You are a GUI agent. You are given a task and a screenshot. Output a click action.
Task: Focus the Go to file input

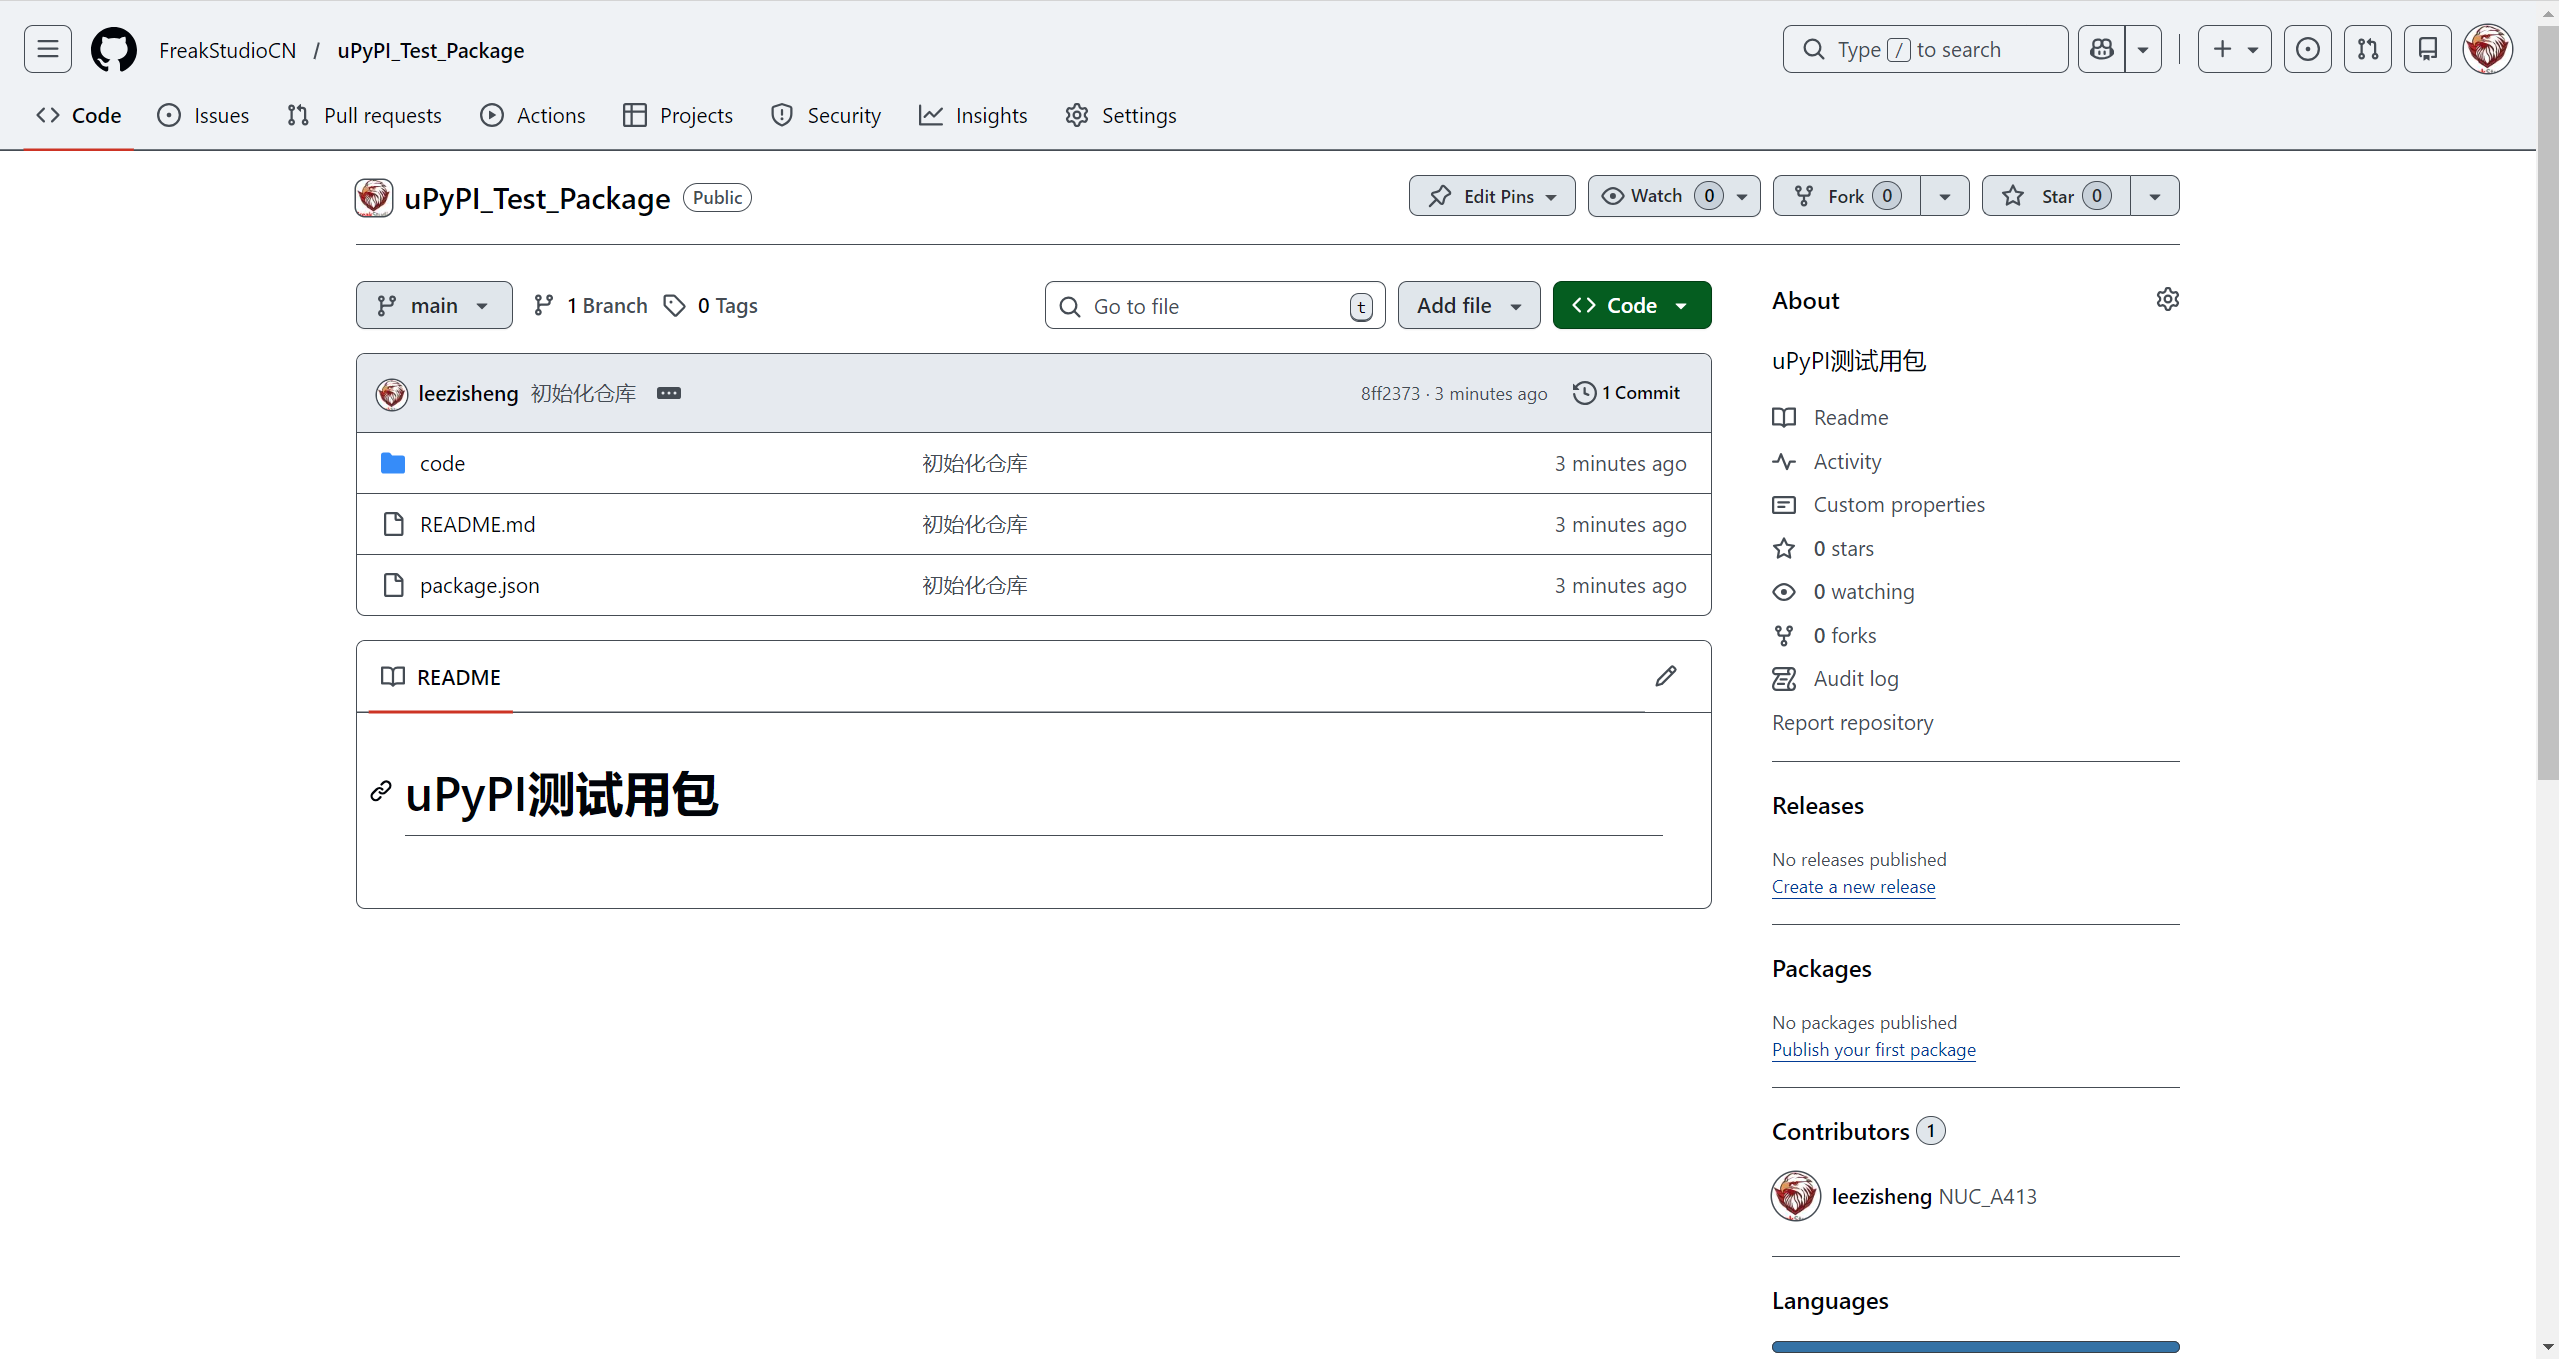point(1215,305)
